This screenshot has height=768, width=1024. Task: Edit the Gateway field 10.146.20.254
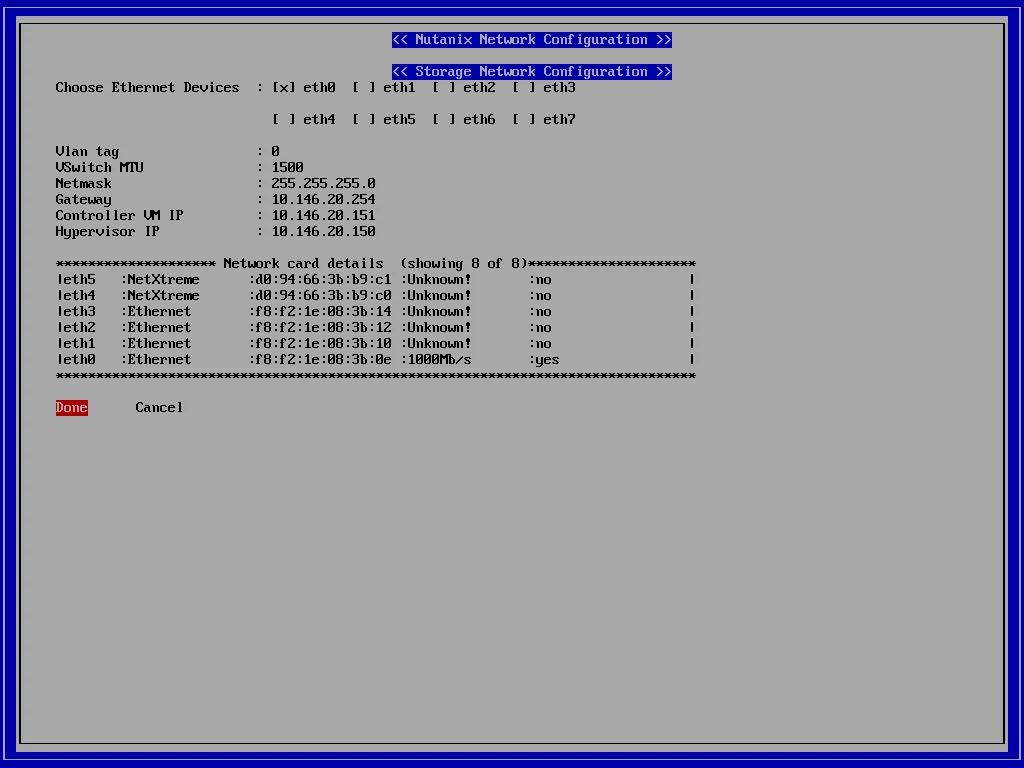coord(324,199)
